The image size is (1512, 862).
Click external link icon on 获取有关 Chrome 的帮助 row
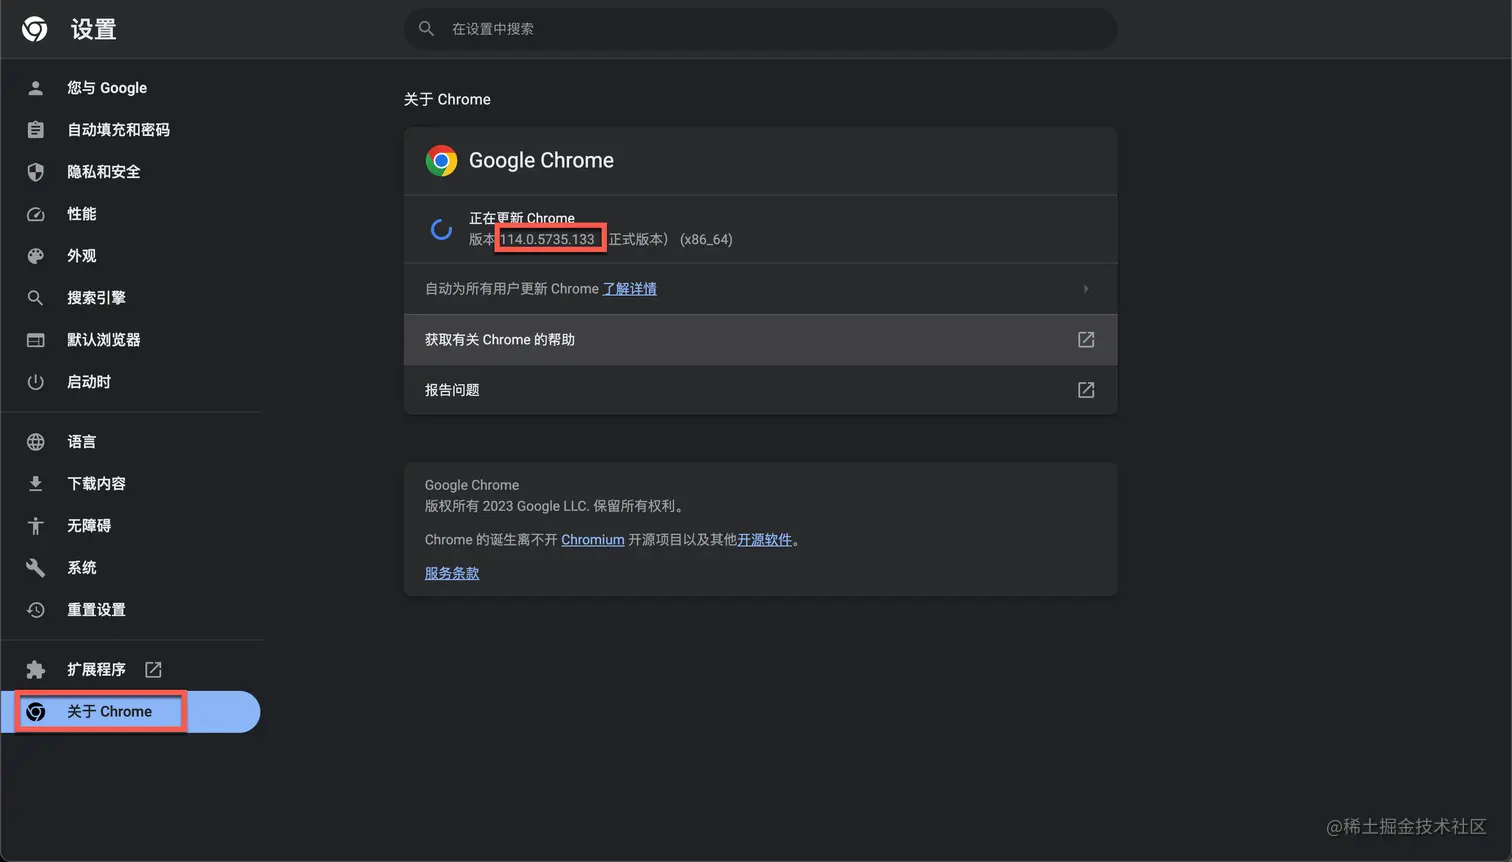[x=1086, y=340]
